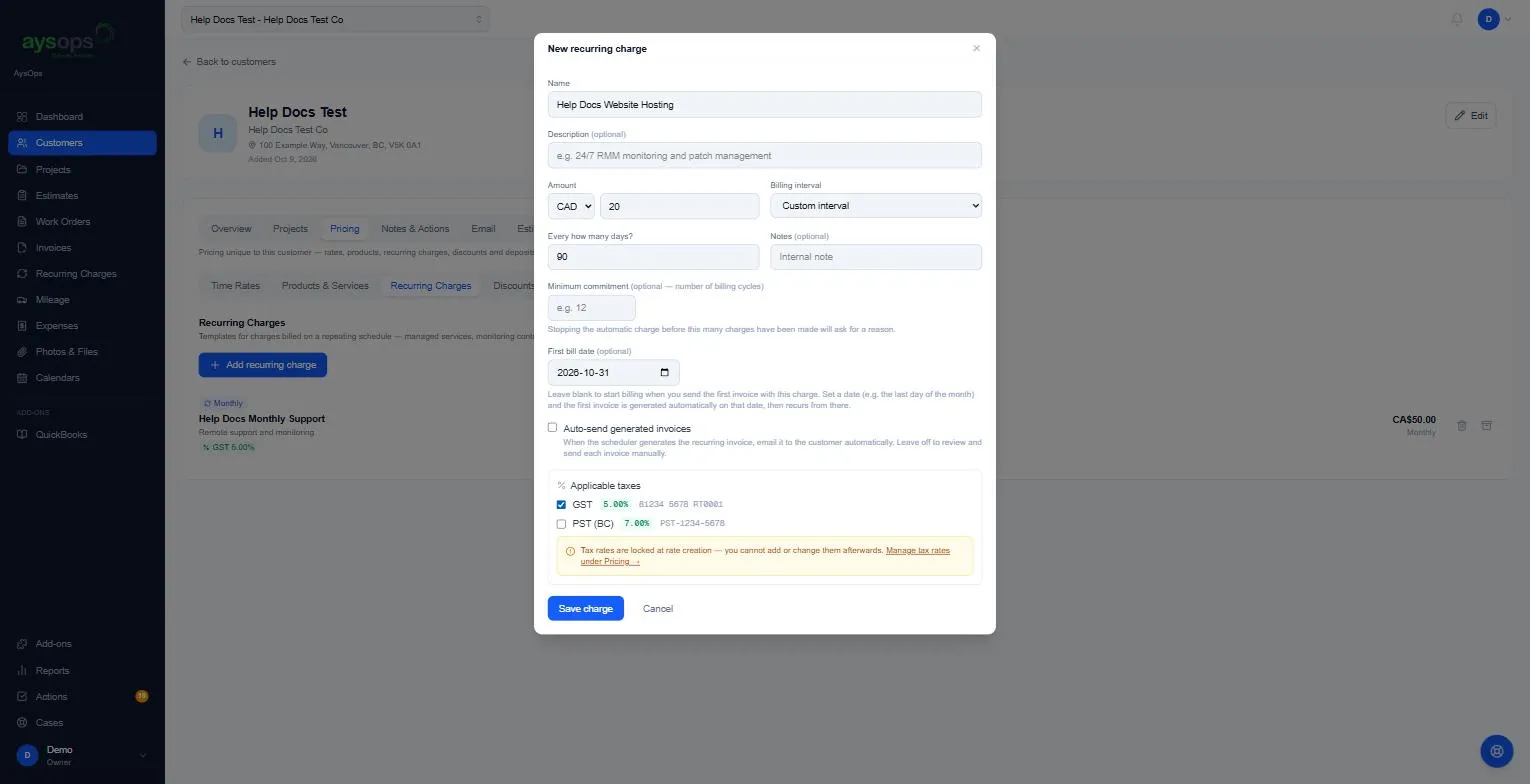This screenshot has height=784, width=1530.
Task: Select the Recurring Charges sub-tab
Action: click(x=431, y=285)
